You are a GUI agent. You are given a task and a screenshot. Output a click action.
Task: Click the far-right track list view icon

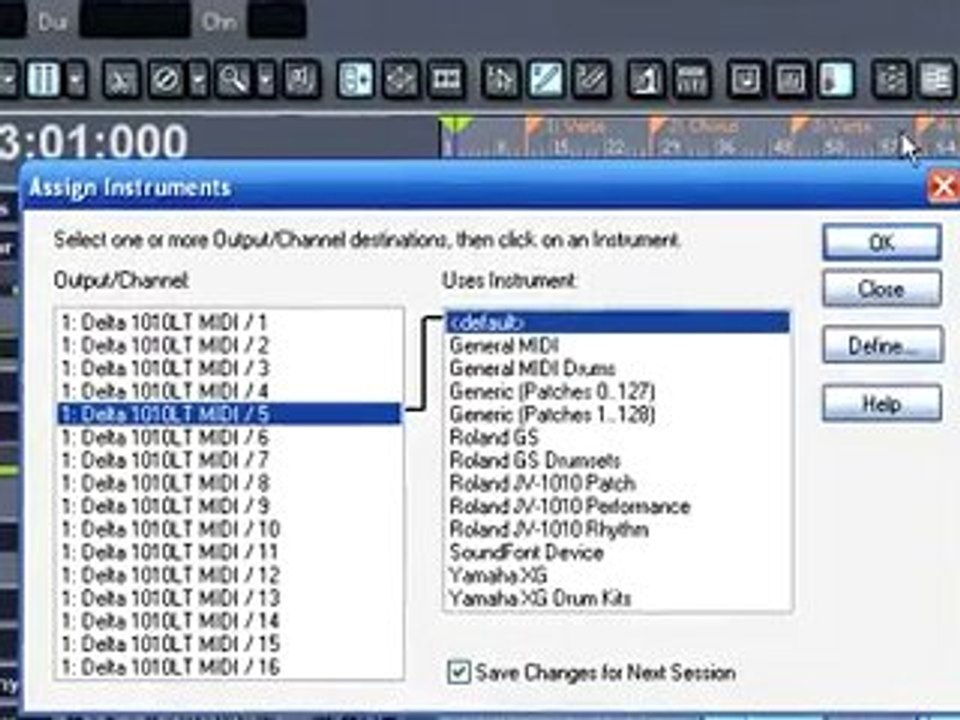tap(937, 79)
